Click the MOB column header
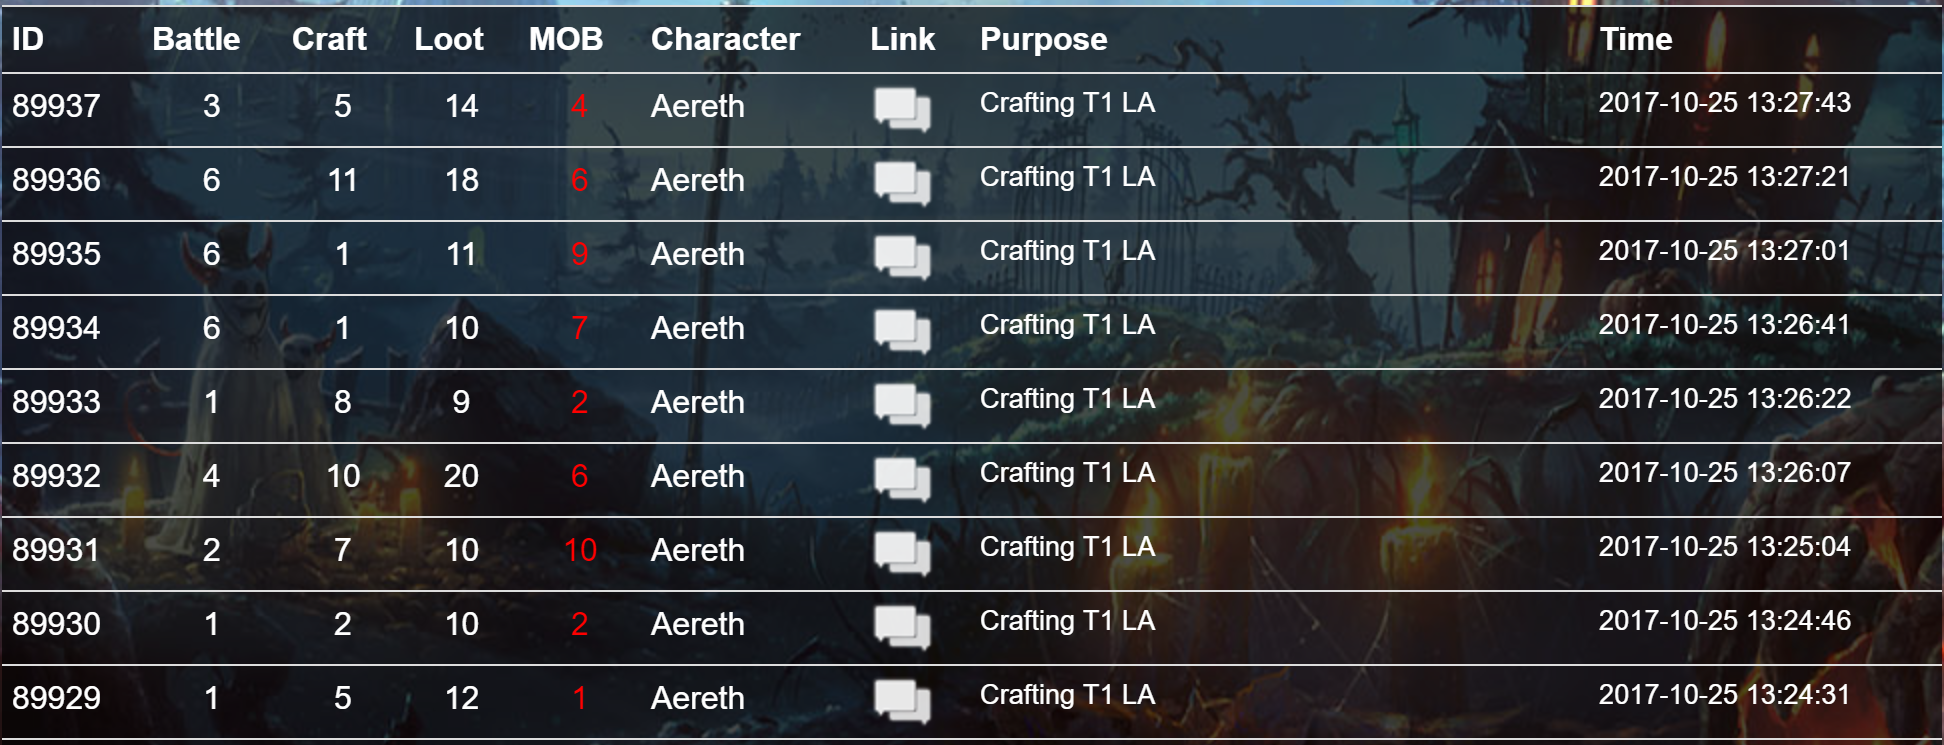This screenshot has height=745, width=1944. pos(566,39)
